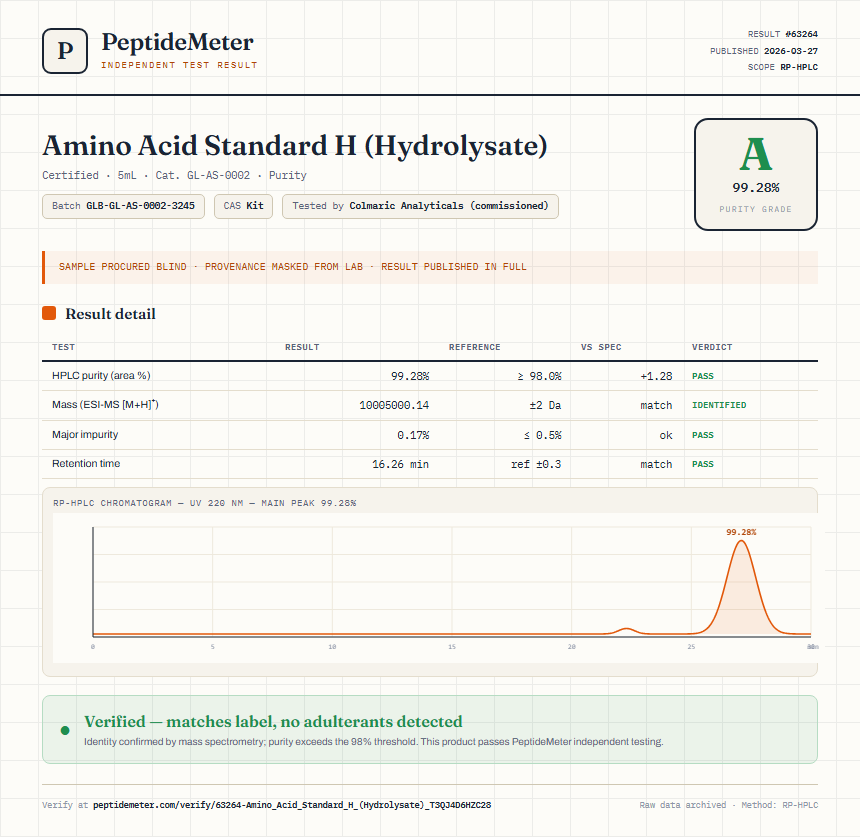Click the Independent Test Result tagline

pos(179,65)
